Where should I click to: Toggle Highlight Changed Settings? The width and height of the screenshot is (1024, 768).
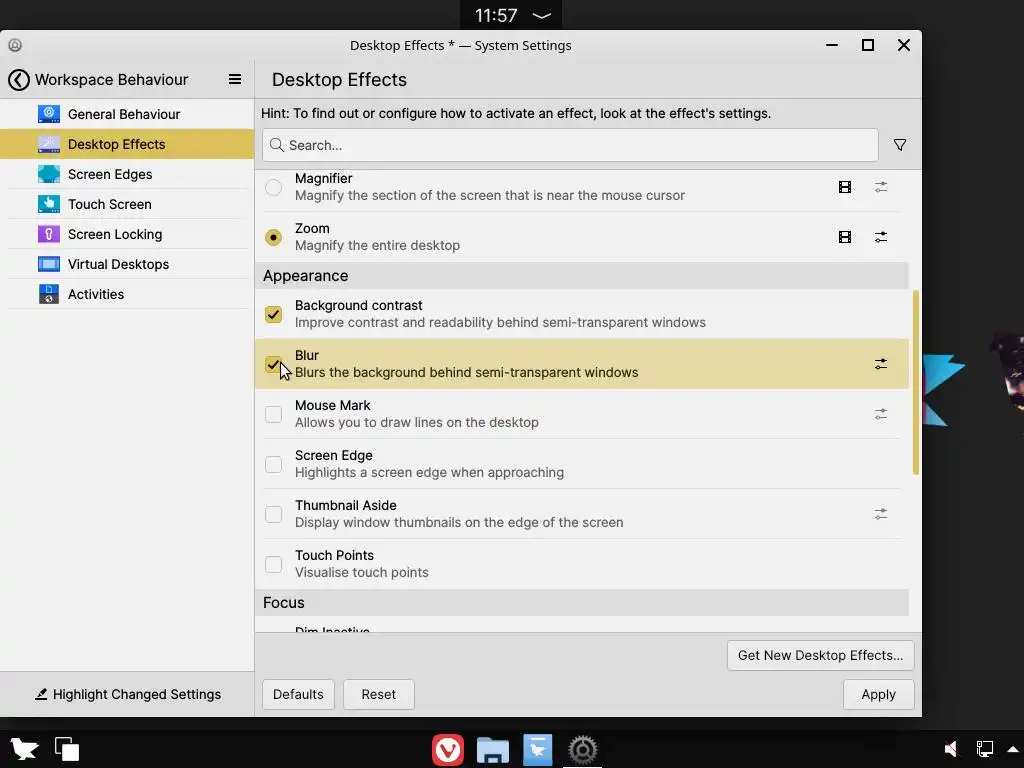coord(127,694)
